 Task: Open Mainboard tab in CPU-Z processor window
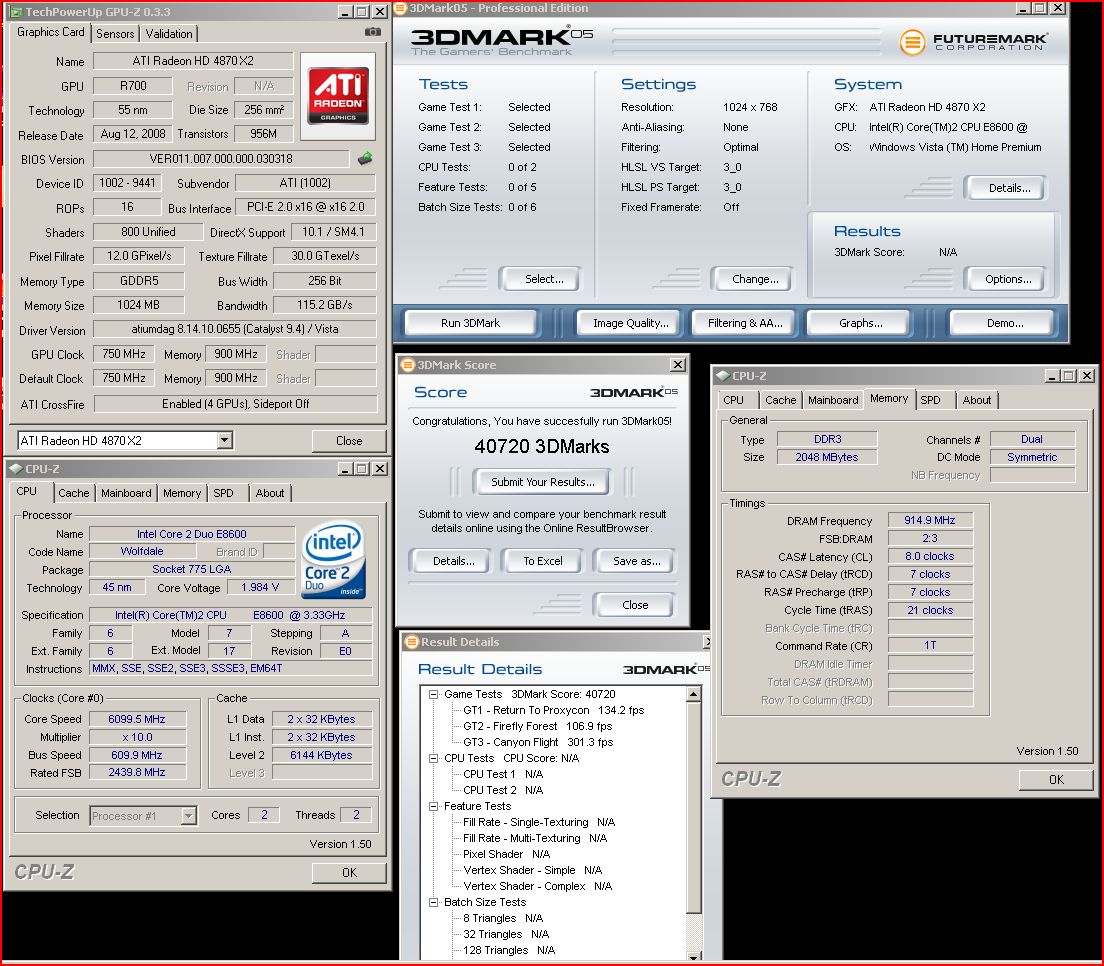click(x=126, y=493)
